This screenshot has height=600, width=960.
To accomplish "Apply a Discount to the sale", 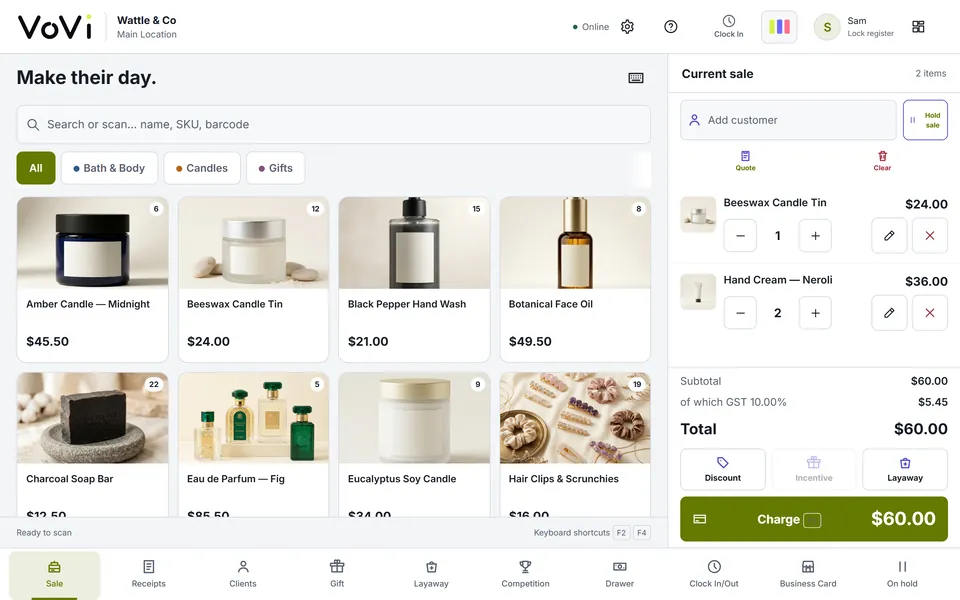I will pyautogui.click(x=722, y=469).
